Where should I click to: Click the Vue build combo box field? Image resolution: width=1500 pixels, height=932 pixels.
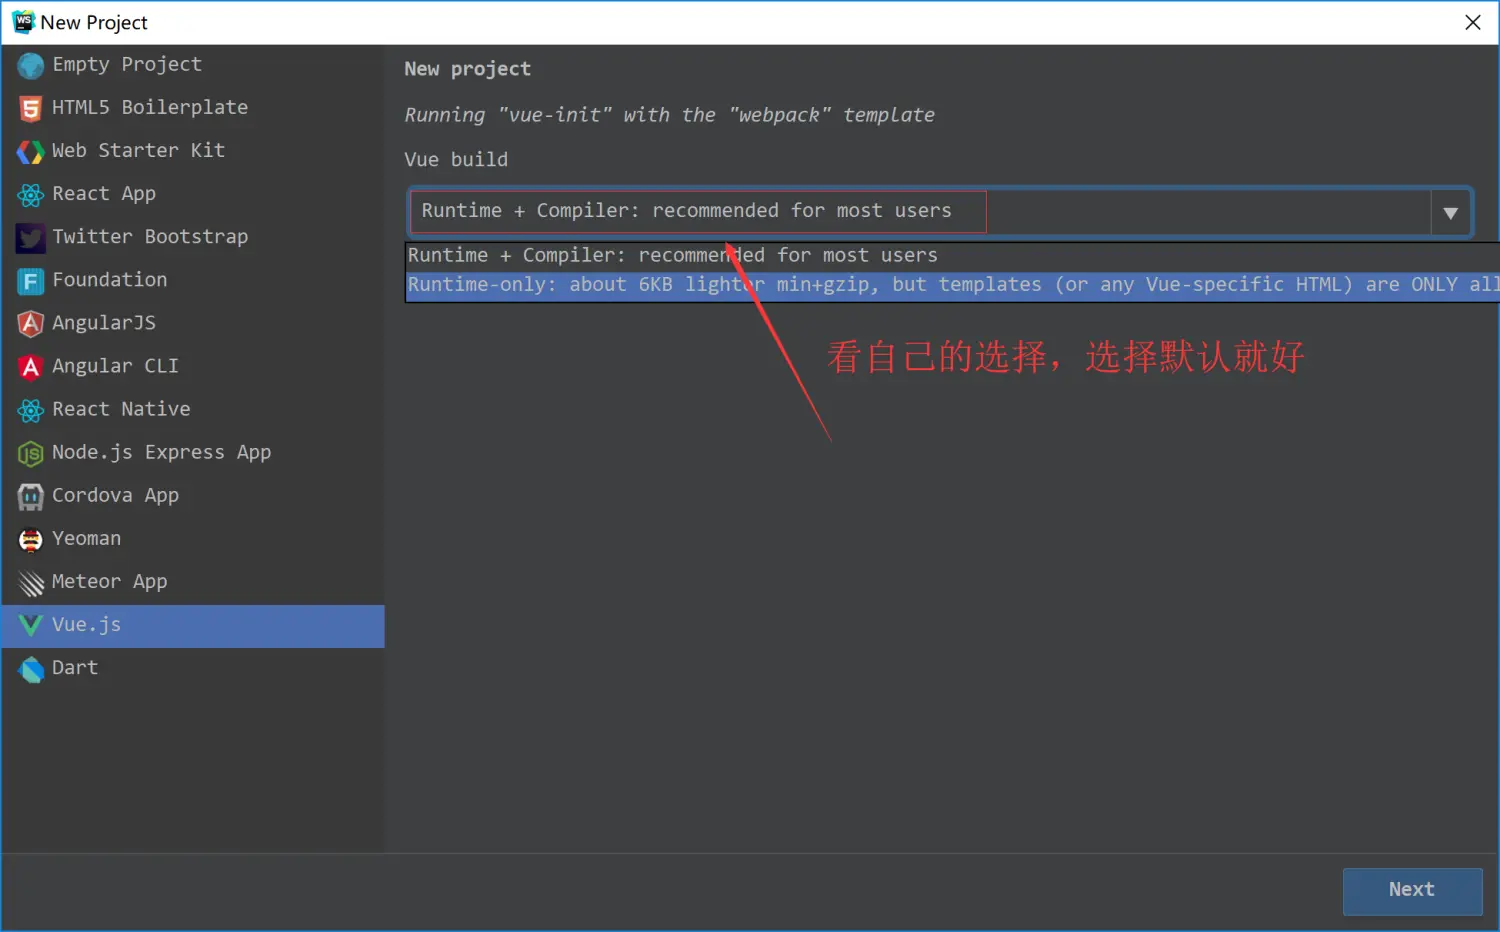tap(939, 212)
